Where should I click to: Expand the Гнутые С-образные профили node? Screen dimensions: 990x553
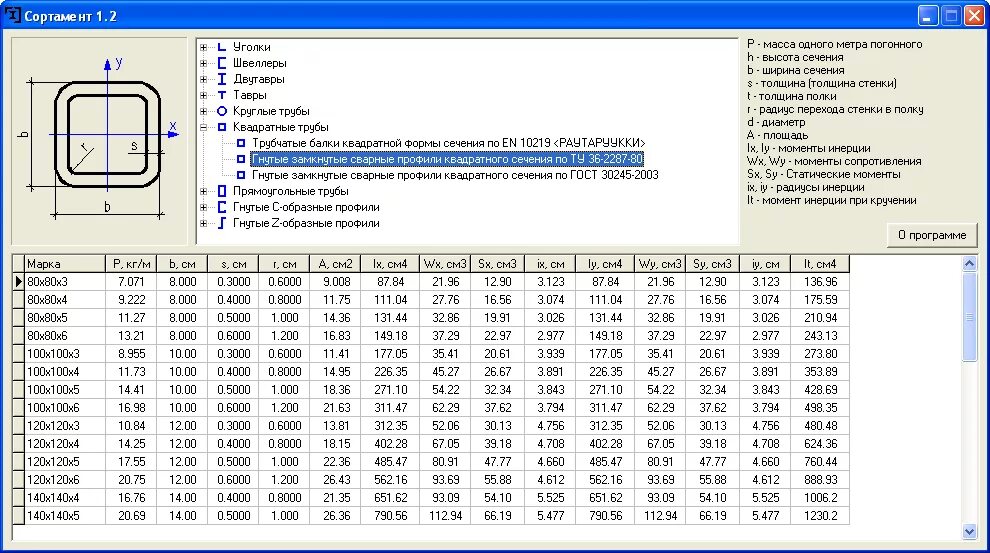click(203, 207)
